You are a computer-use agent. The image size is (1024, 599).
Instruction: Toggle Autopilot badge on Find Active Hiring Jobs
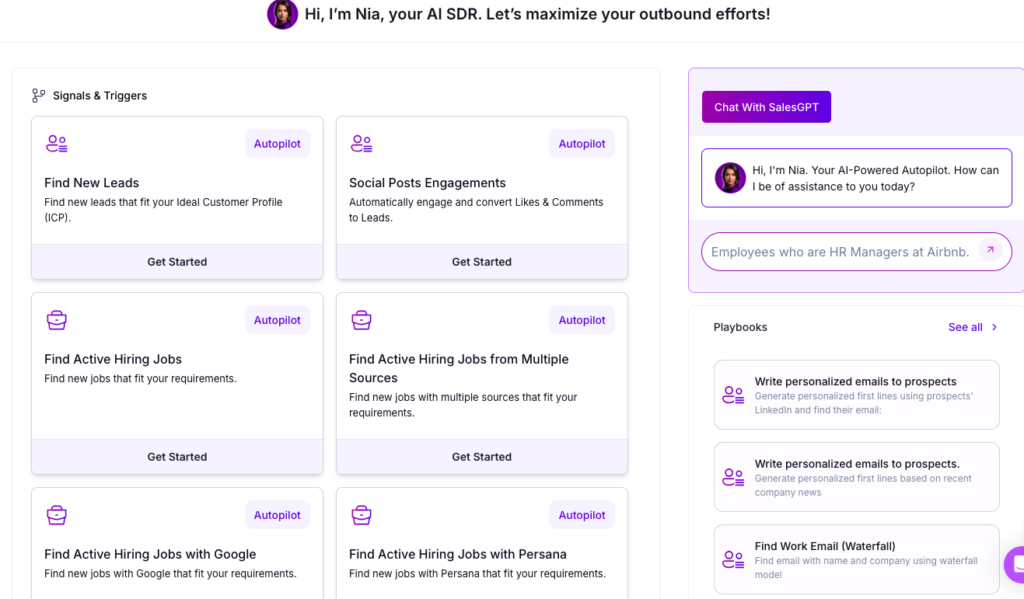coord(277,320)
